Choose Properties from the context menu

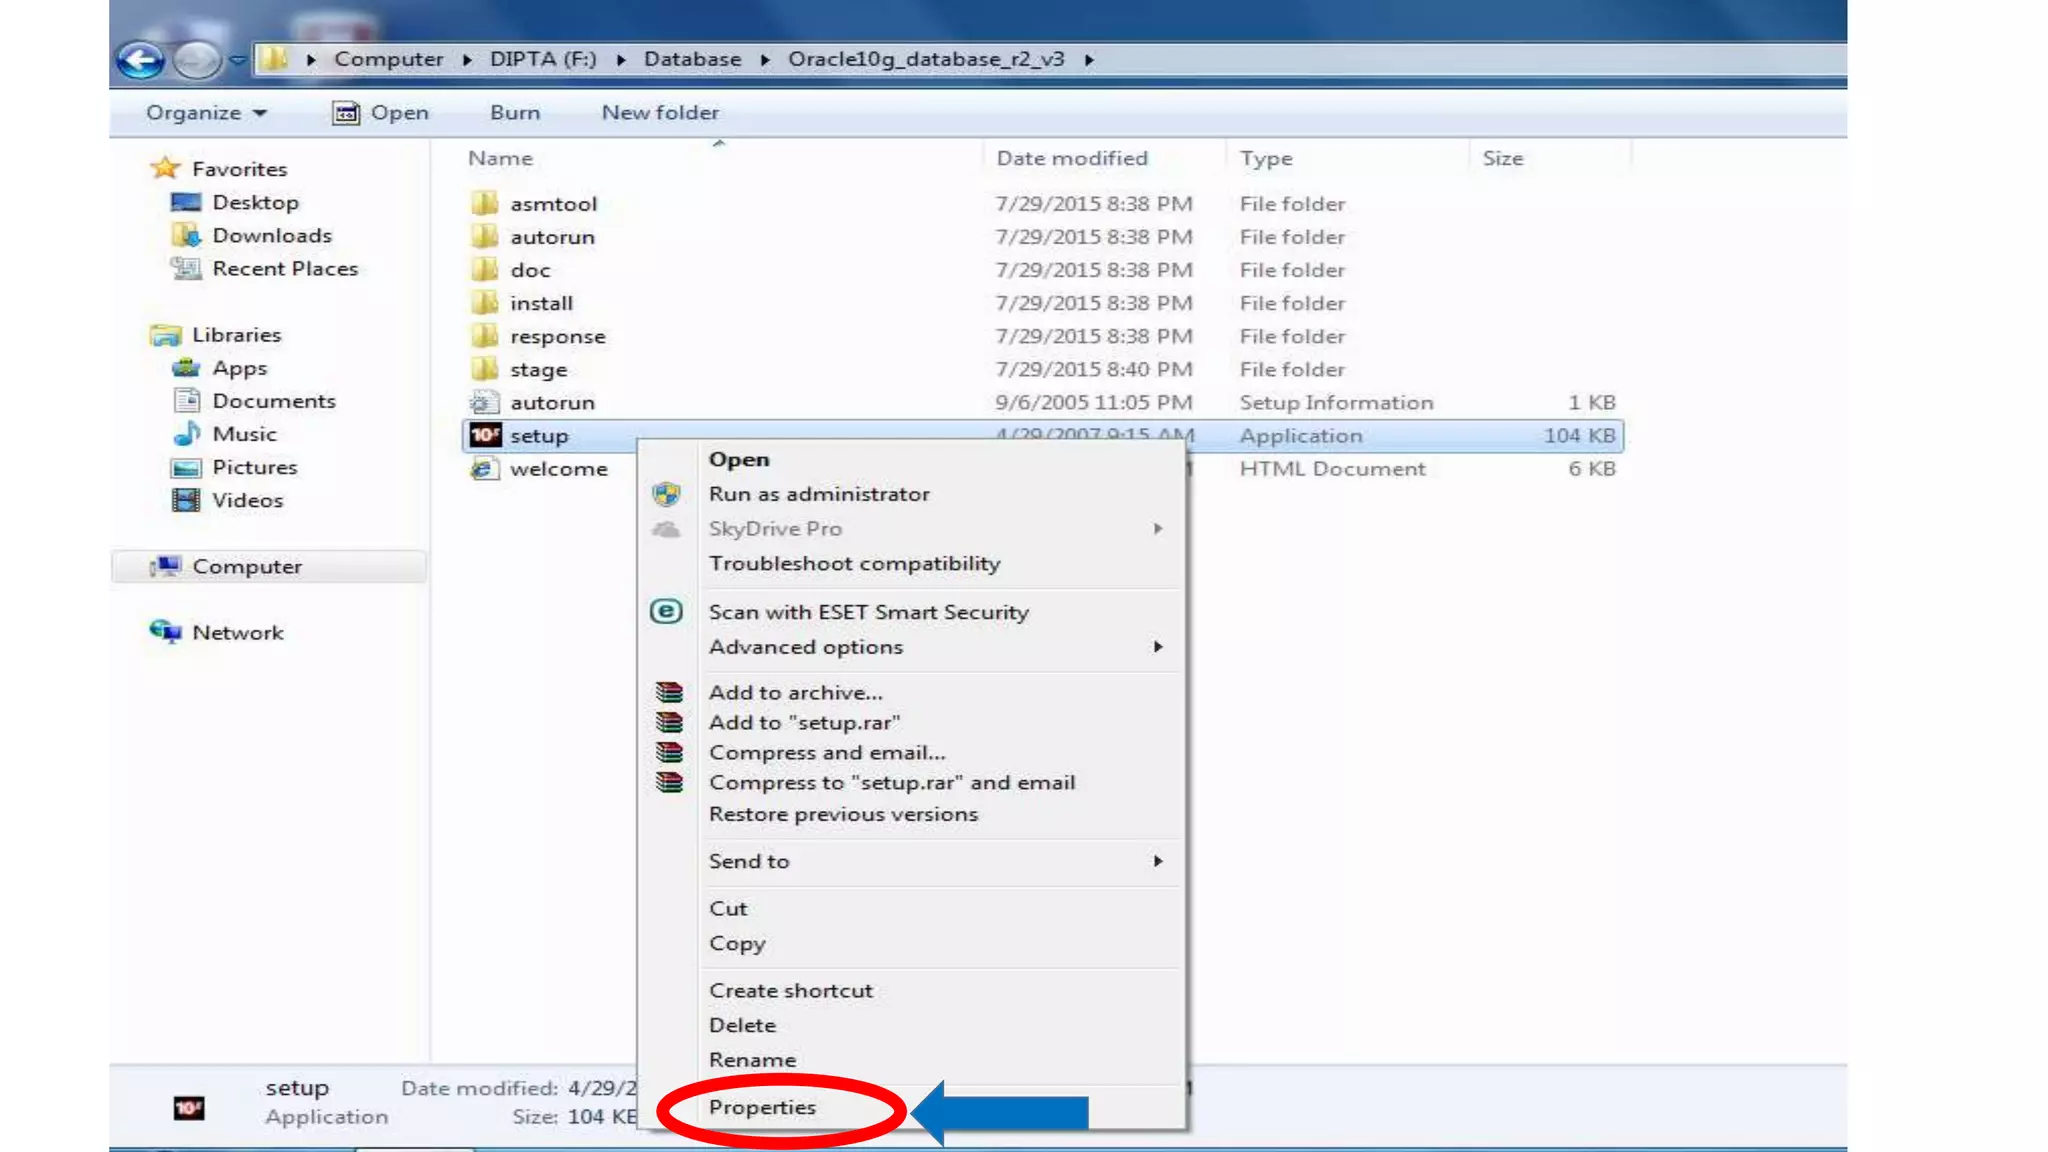(762, 1107)
